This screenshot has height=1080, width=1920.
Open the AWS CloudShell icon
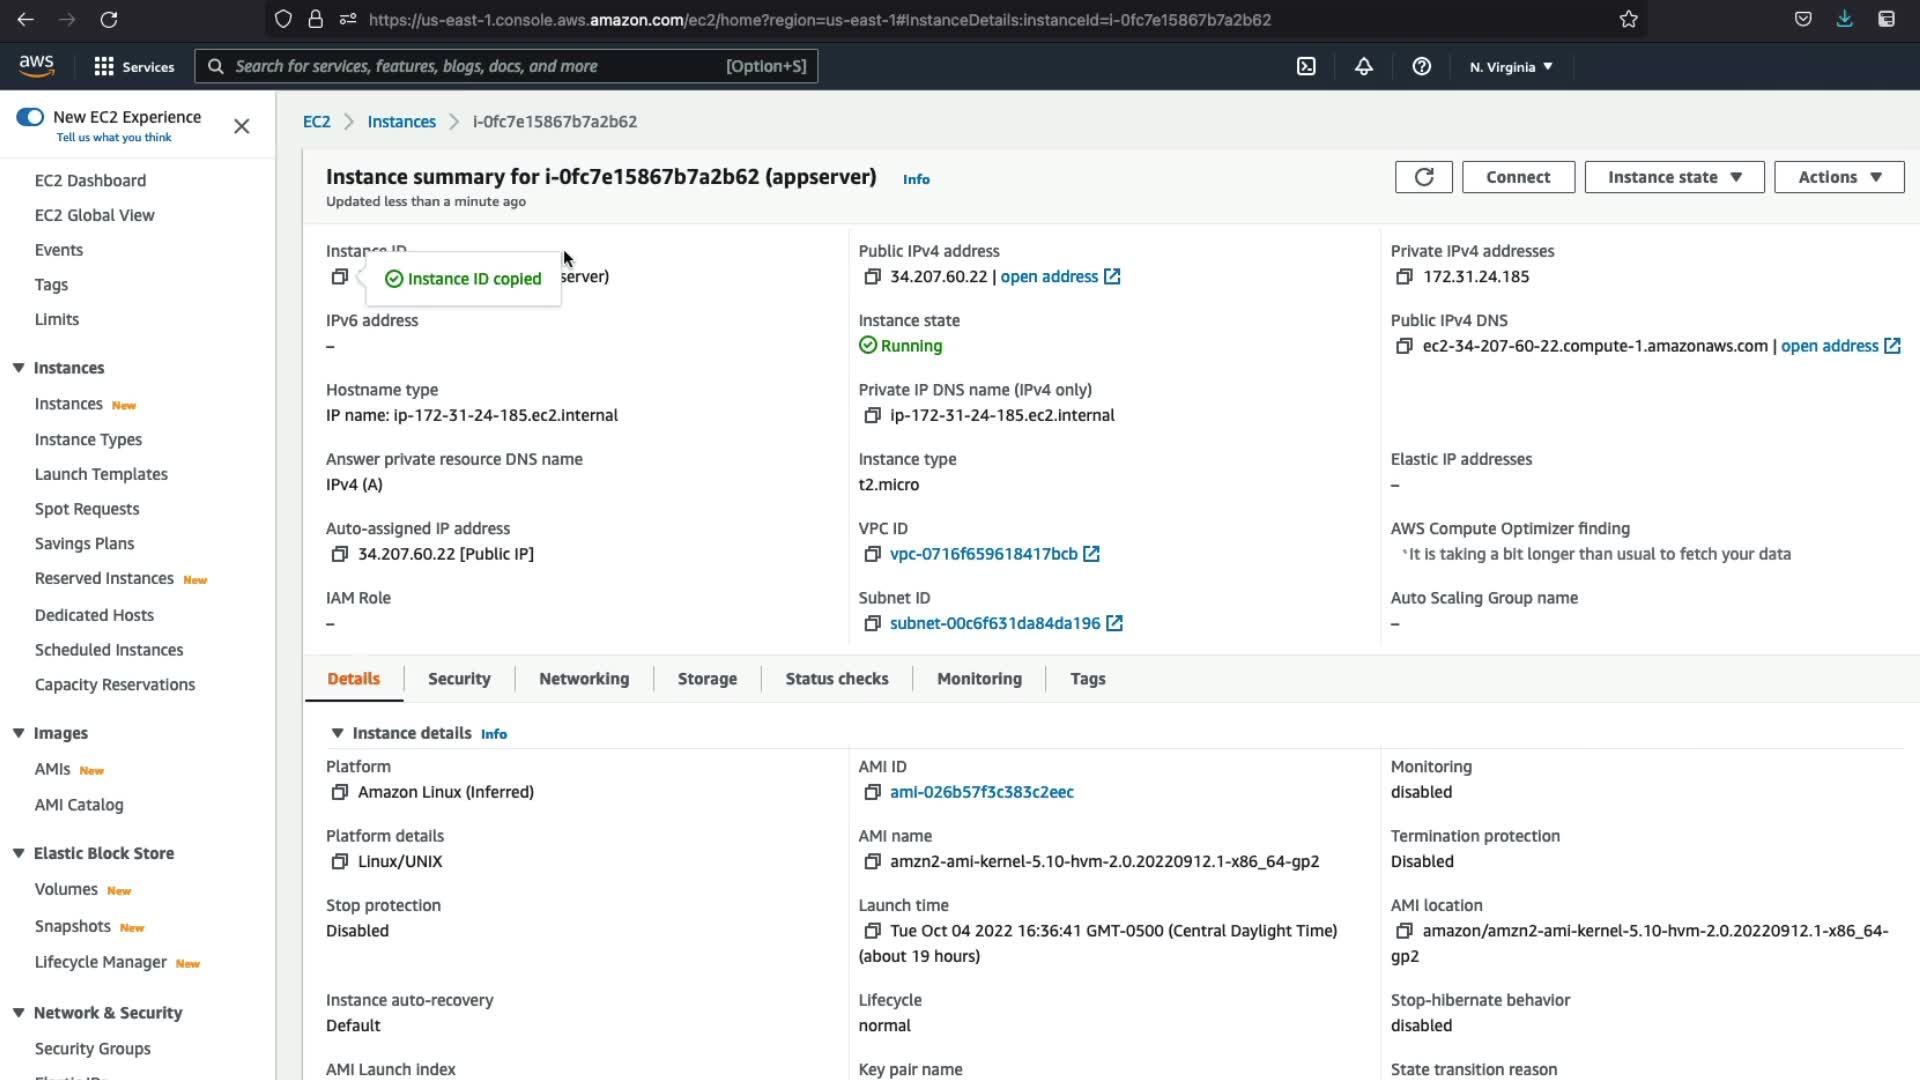1306,67
